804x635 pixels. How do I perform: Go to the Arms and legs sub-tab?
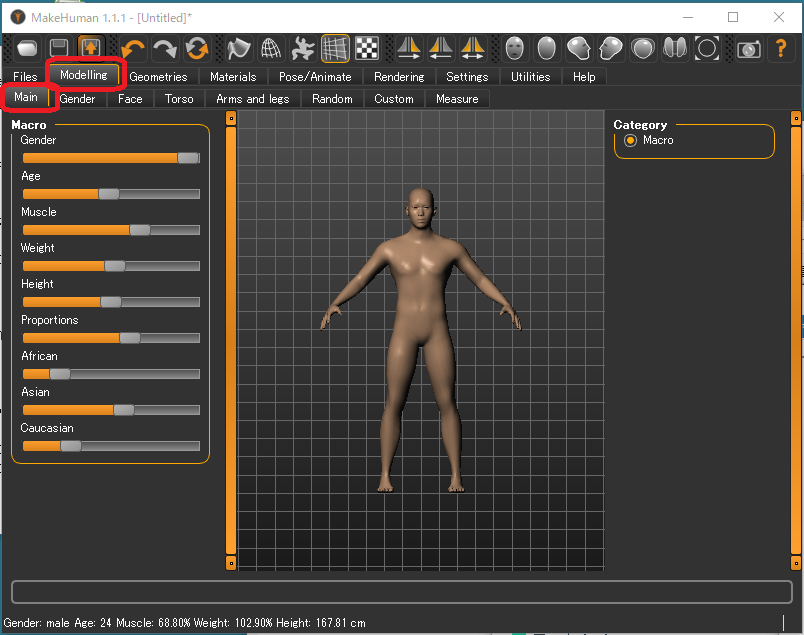pos(253,99)
